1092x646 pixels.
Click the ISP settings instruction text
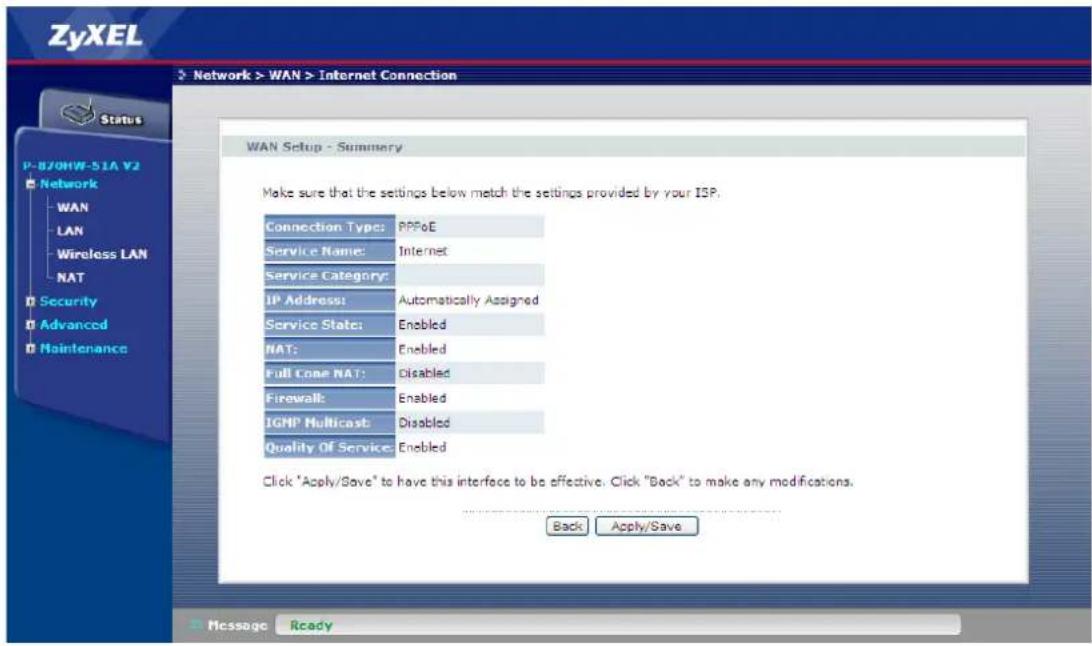(x=491, y=193)
